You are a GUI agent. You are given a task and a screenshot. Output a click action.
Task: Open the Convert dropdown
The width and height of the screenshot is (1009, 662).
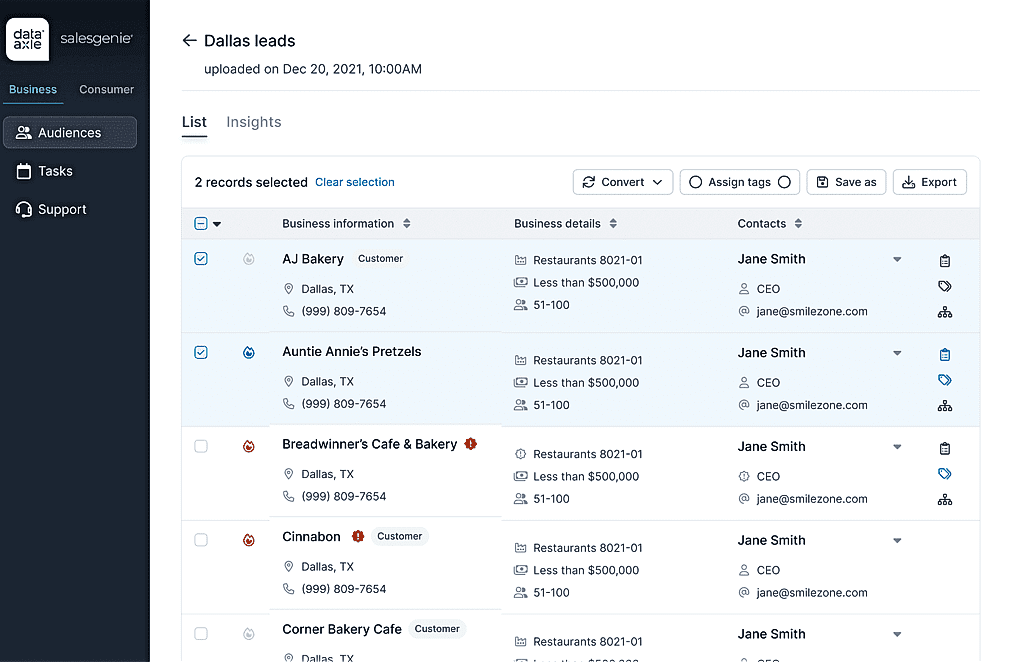tap(622, 182)
